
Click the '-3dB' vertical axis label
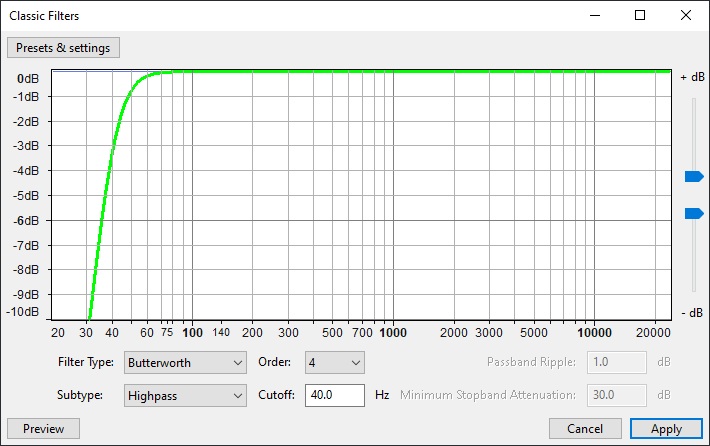tap(26, 146)
